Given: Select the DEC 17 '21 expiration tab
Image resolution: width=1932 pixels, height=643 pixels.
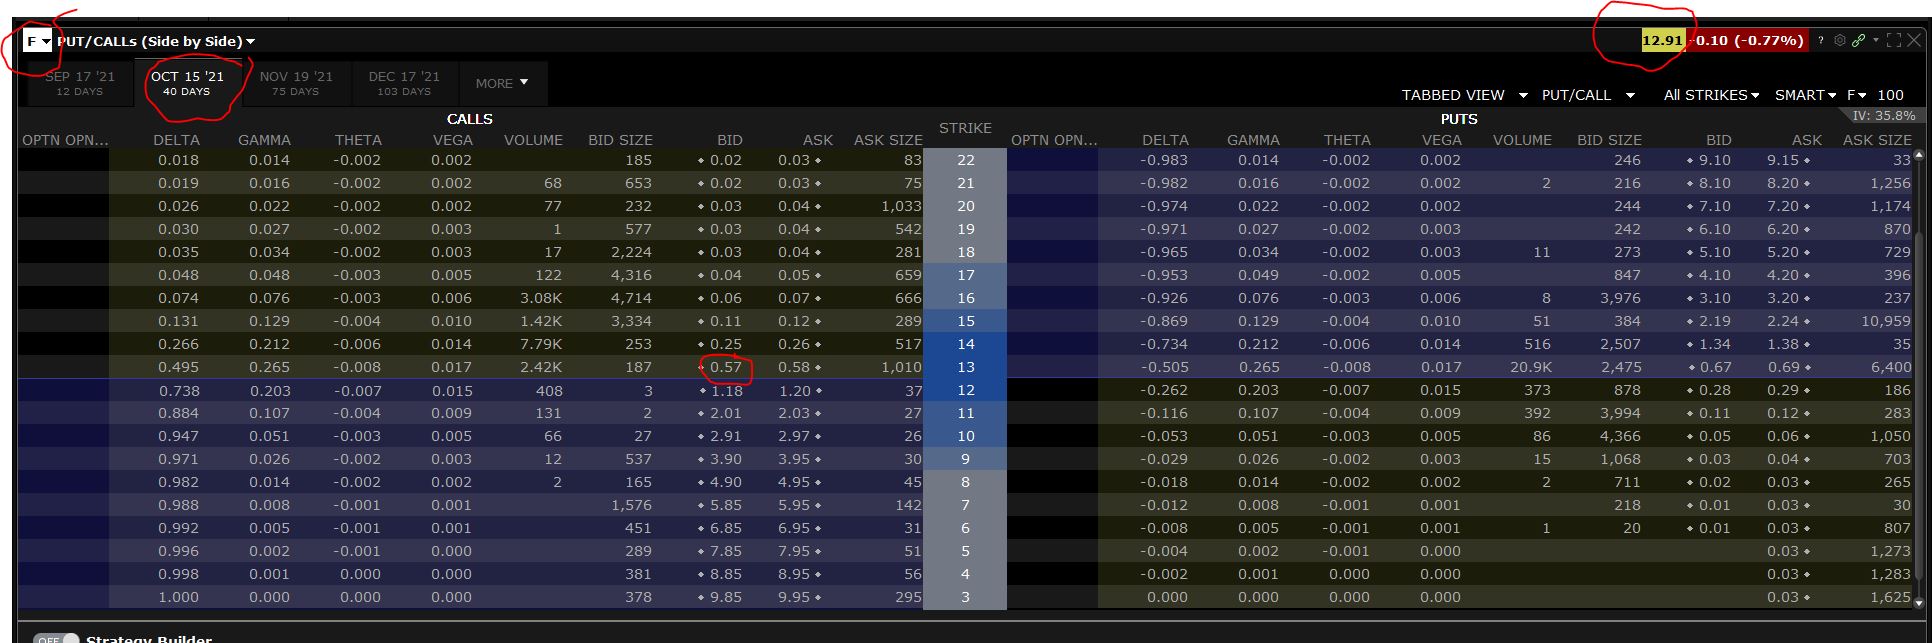Looking at the screenshot, I should tap(404, 83).
